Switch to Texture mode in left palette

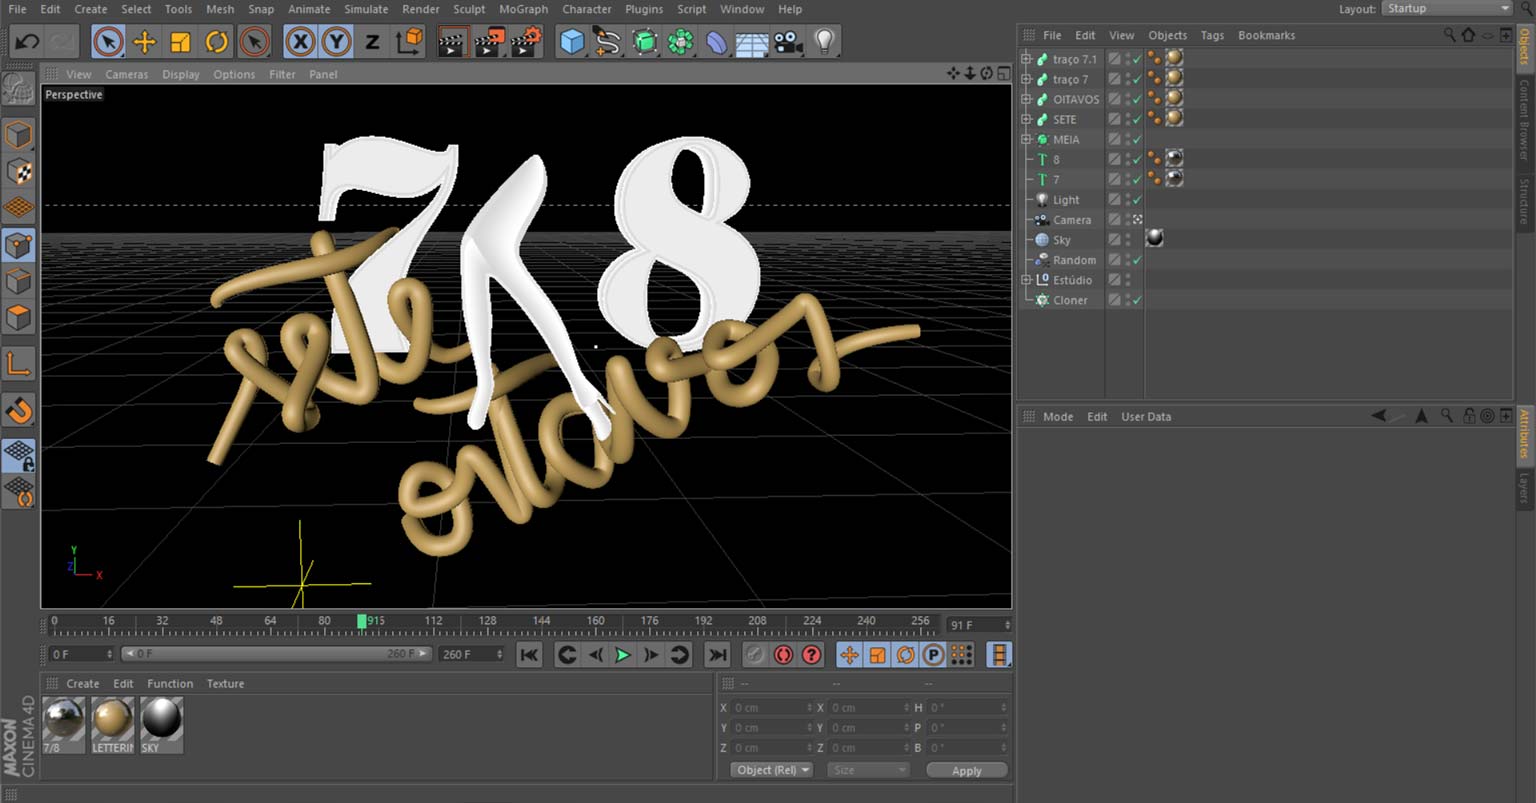18,171
